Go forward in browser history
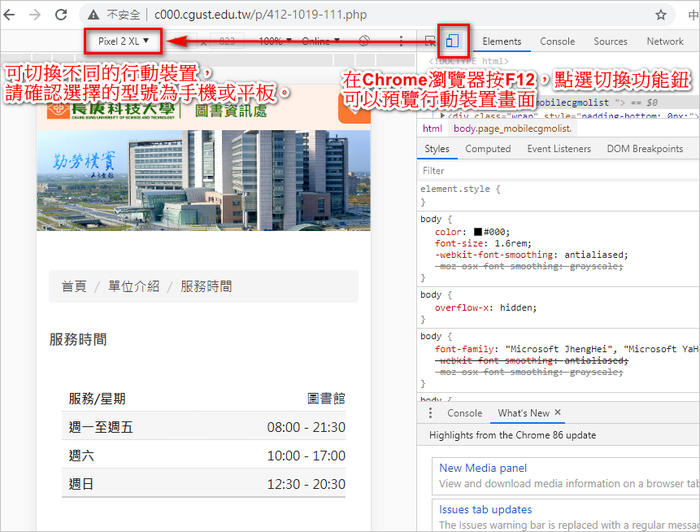This screenshot has width=700, height=532. pyautogui.click(x=34, y=15)
